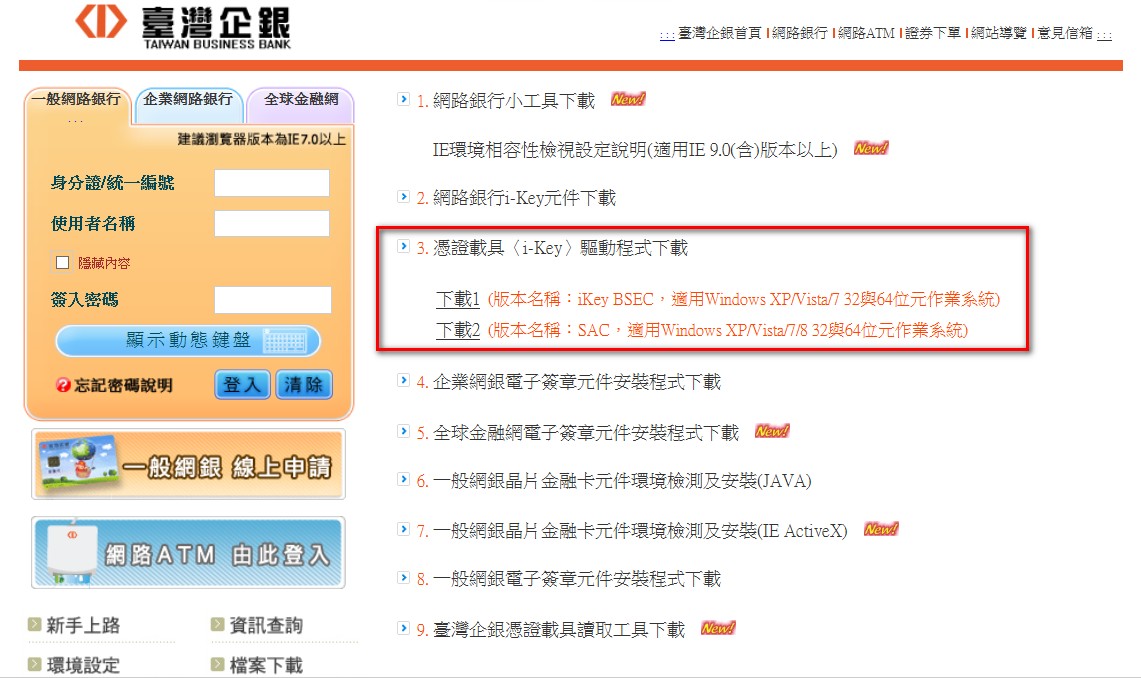Click the green bullet icon beside 檔案下載
The width and height of the screenshot is (1141, 678).
tap(218, 664)
